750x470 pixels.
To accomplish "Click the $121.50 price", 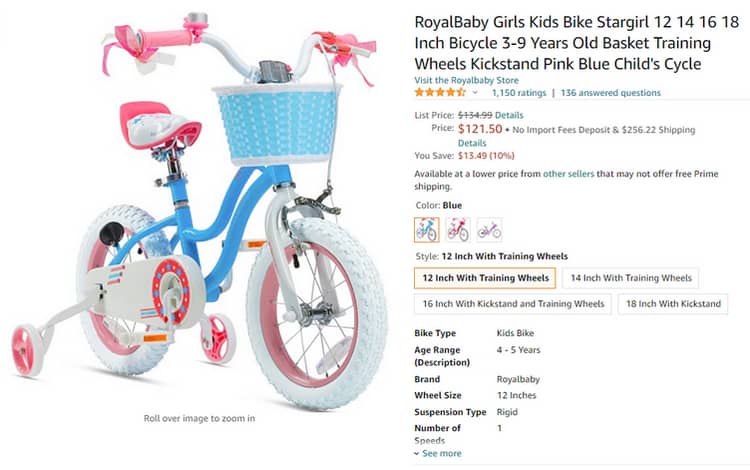I will coord(480,129).
